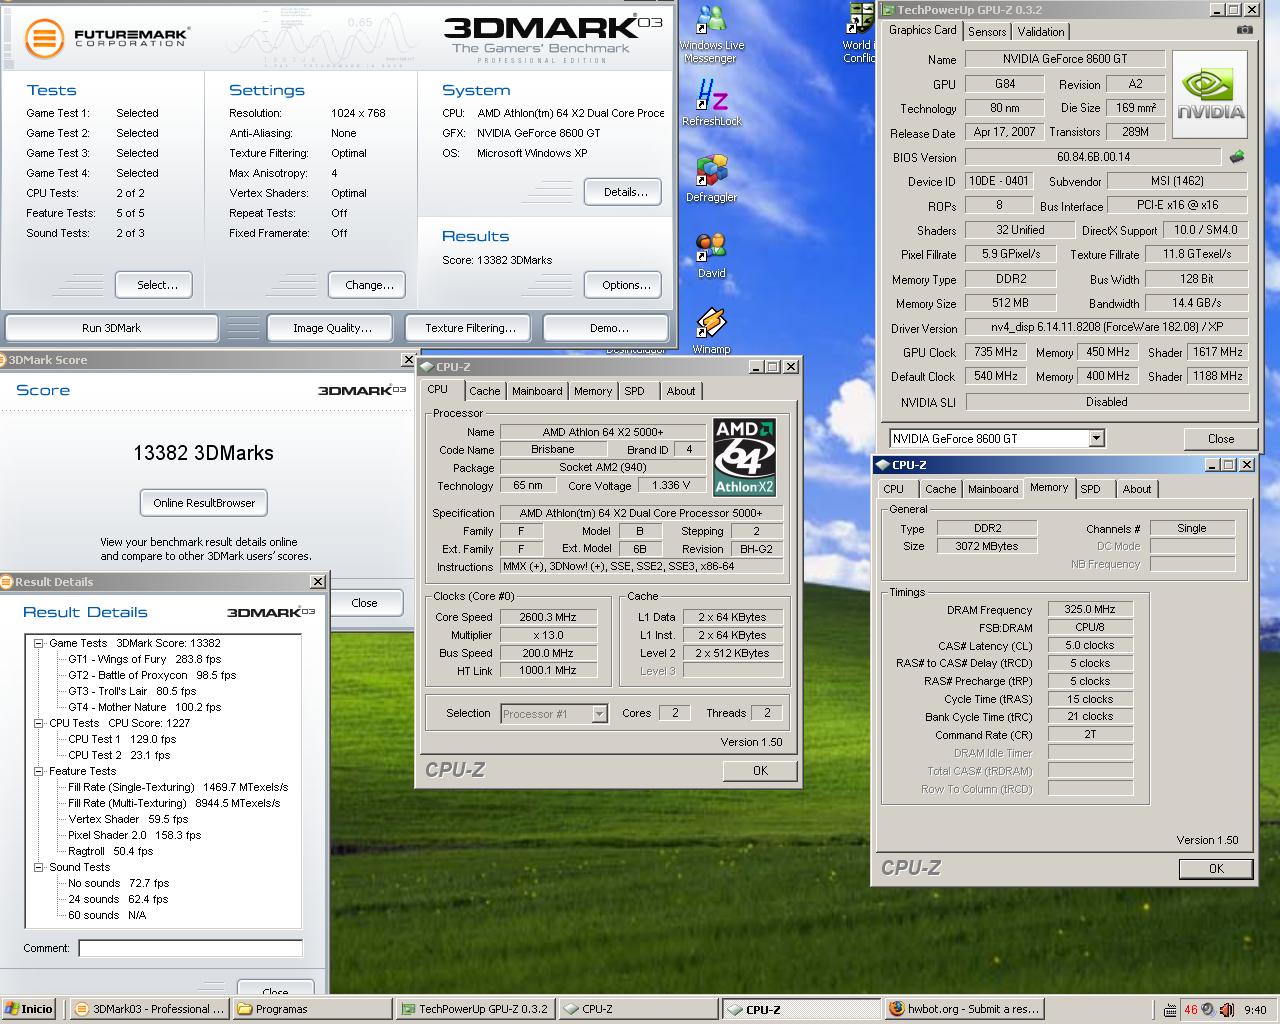Open the Mainboard tab in the middle CPU-Z window

click(x=537, y=391)
